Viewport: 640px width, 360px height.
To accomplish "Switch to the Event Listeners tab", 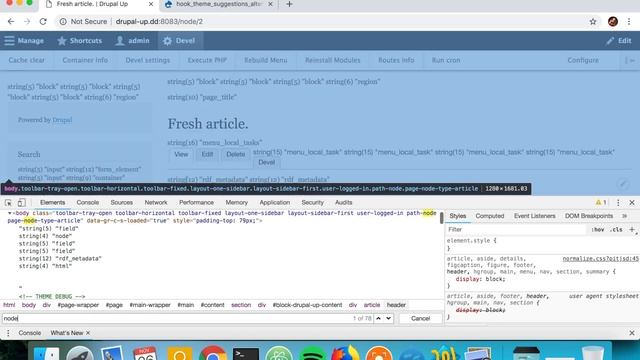I will [x=535, y=216].
